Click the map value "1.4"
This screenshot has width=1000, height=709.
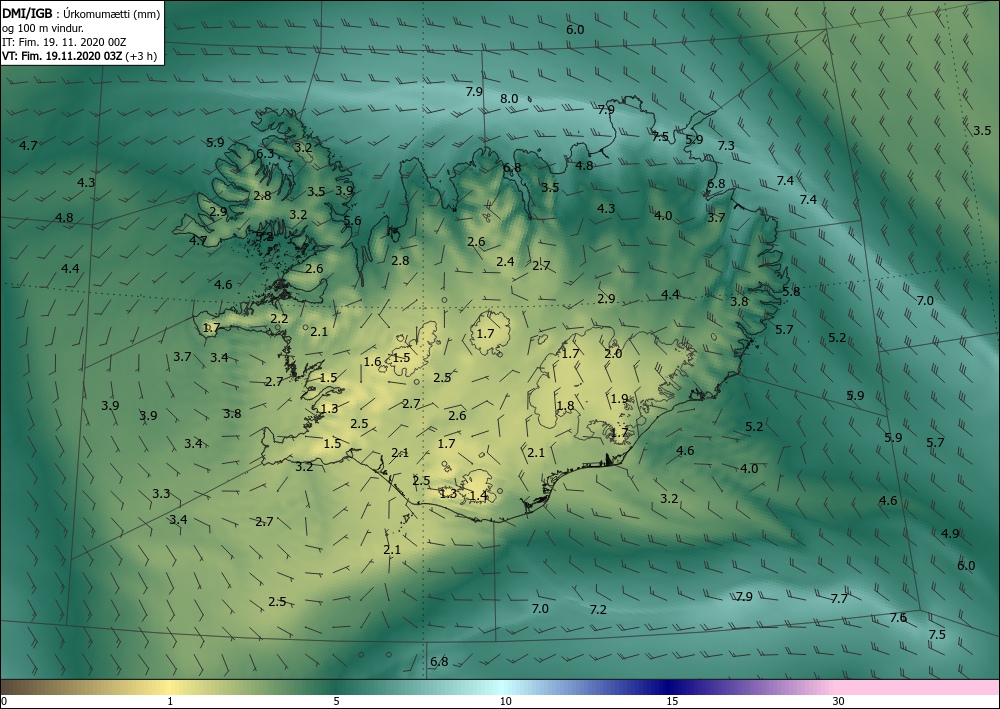pyautogui.click(x=478, y=495)
